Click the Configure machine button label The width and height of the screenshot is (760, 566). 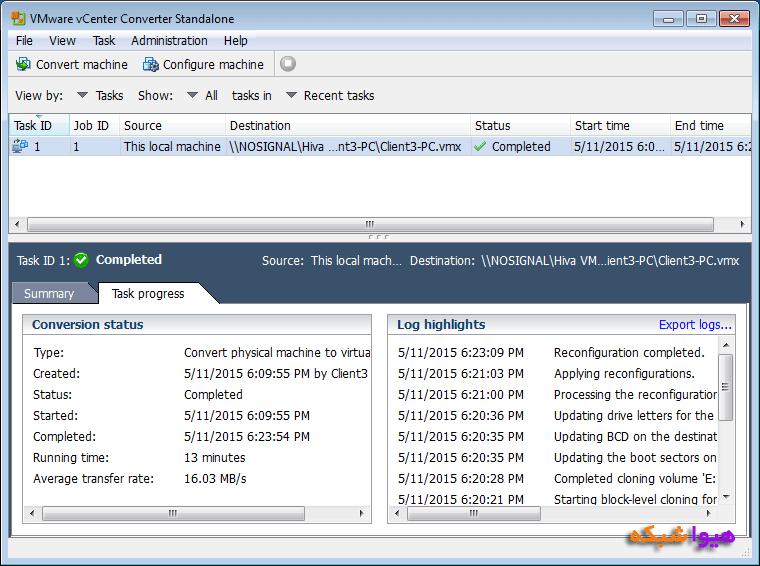(x=213, y=64)
